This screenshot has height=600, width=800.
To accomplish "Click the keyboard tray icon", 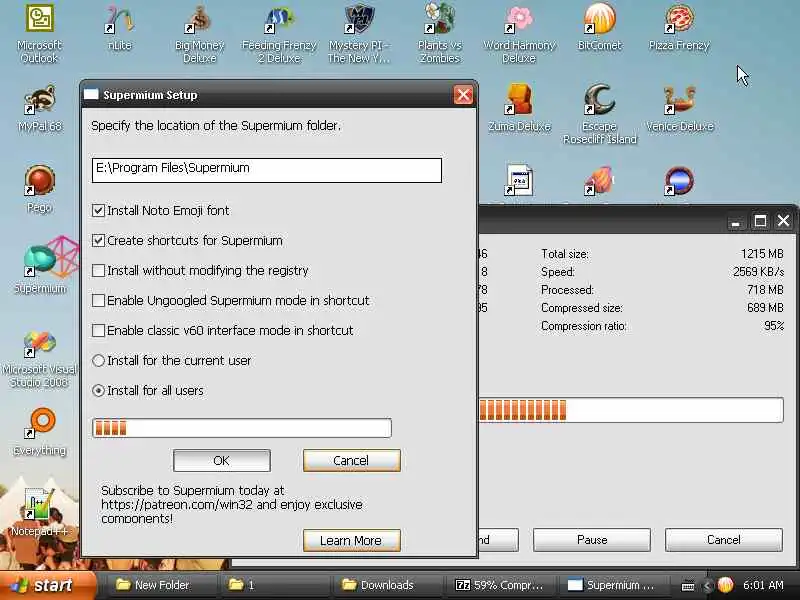I will pyautogui.click(x=688, y=585).
